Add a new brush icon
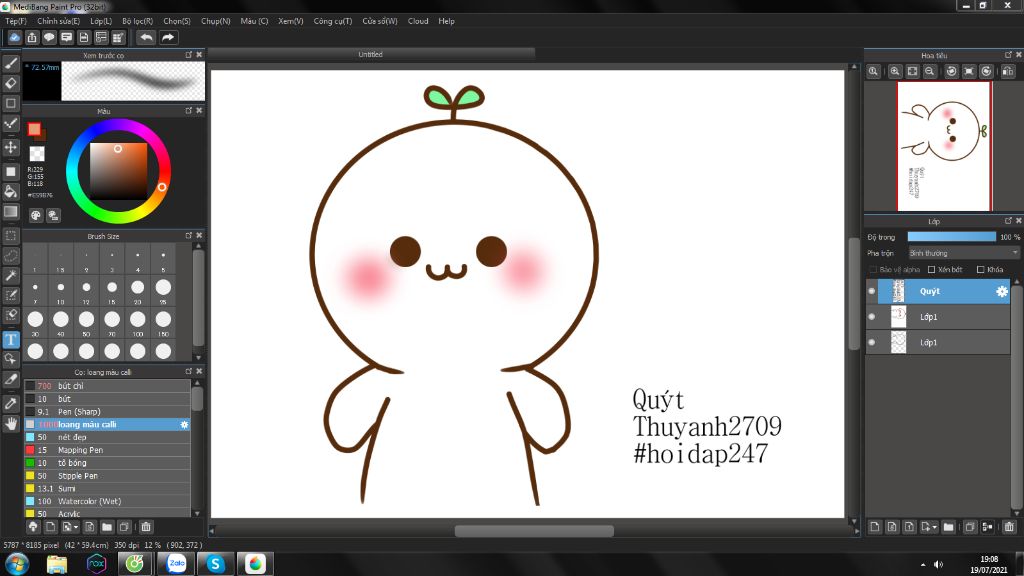 pos(50,526)
